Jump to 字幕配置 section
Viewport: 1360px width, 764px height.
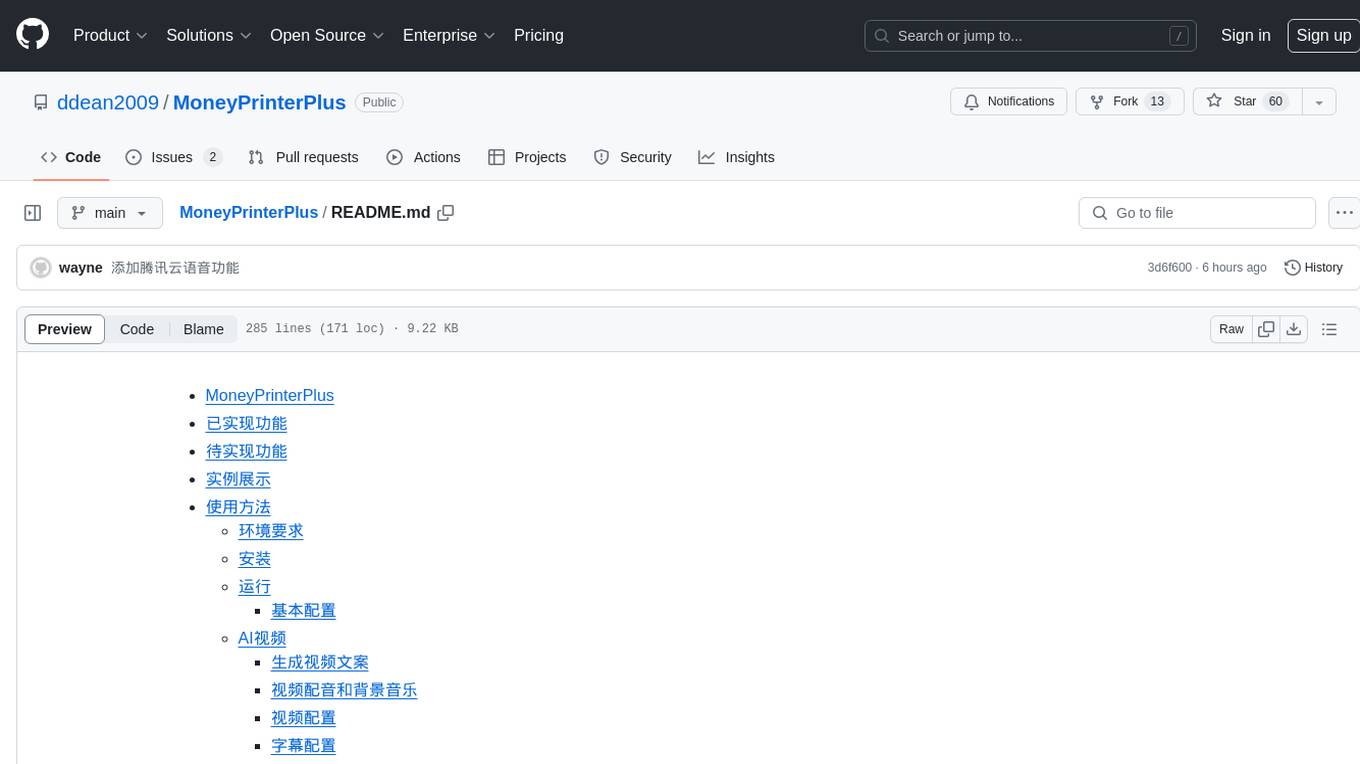(x=303, y=746)
